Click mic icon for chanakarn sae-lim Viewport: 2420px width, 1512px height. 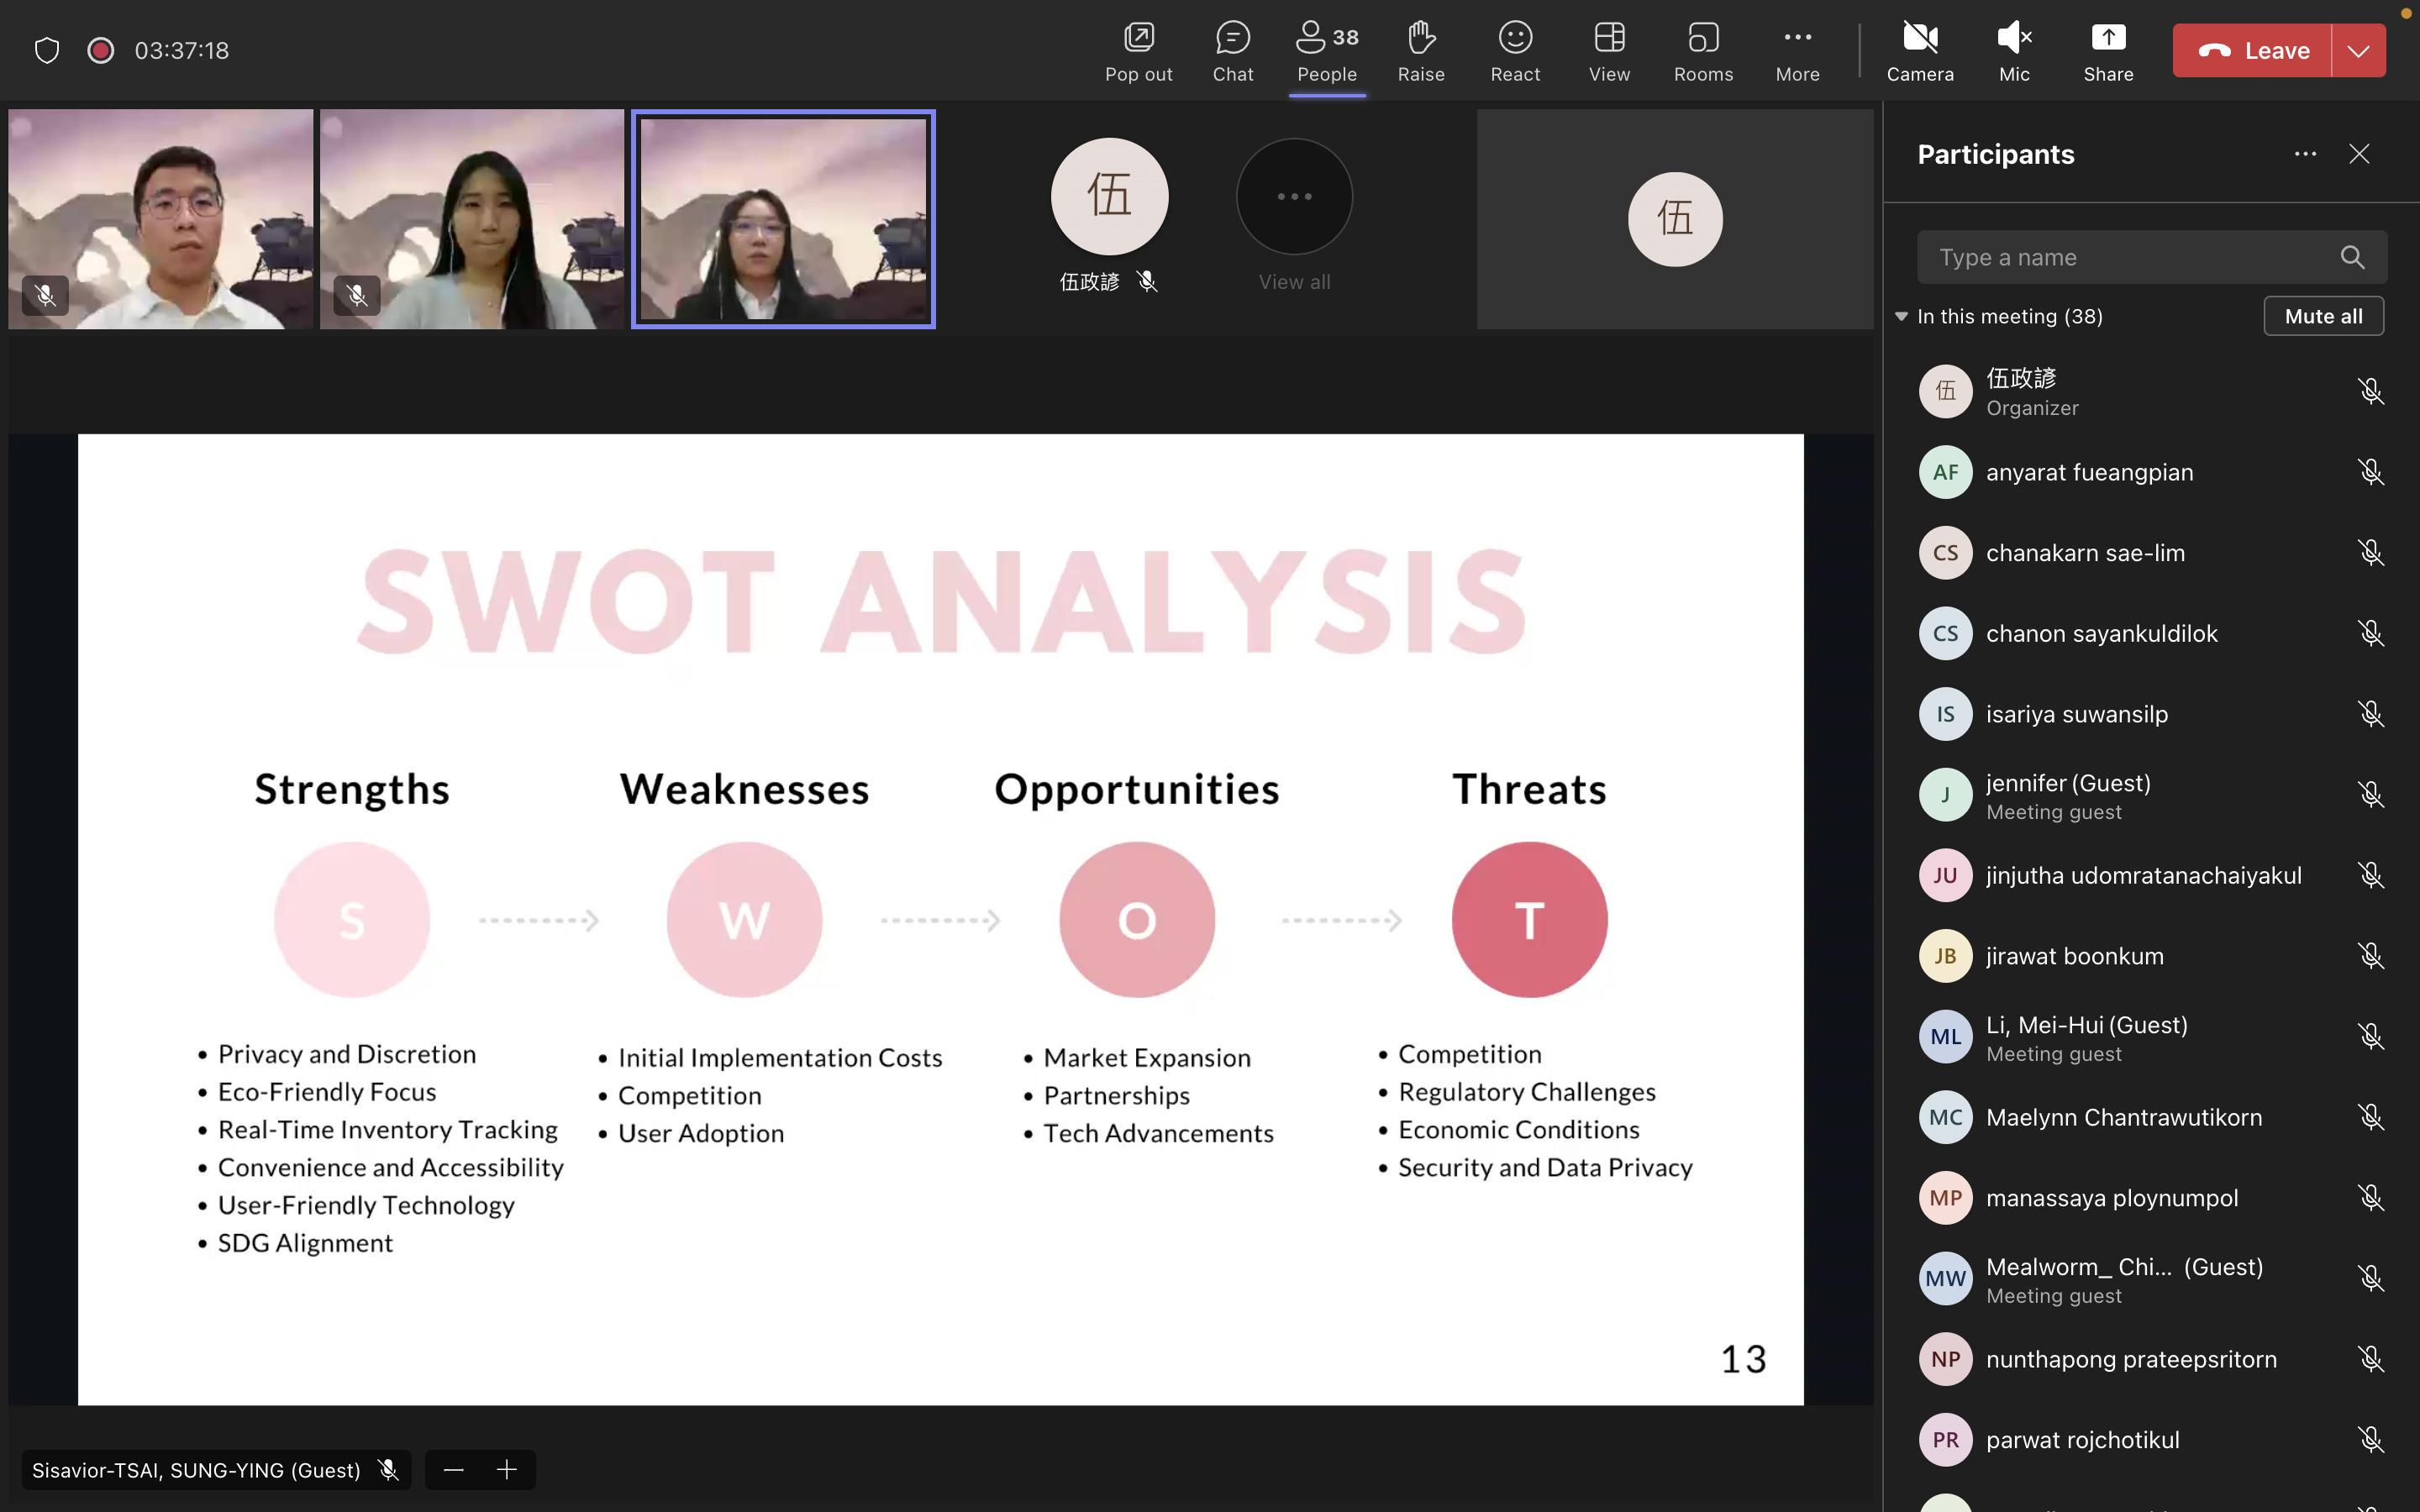2370,553
